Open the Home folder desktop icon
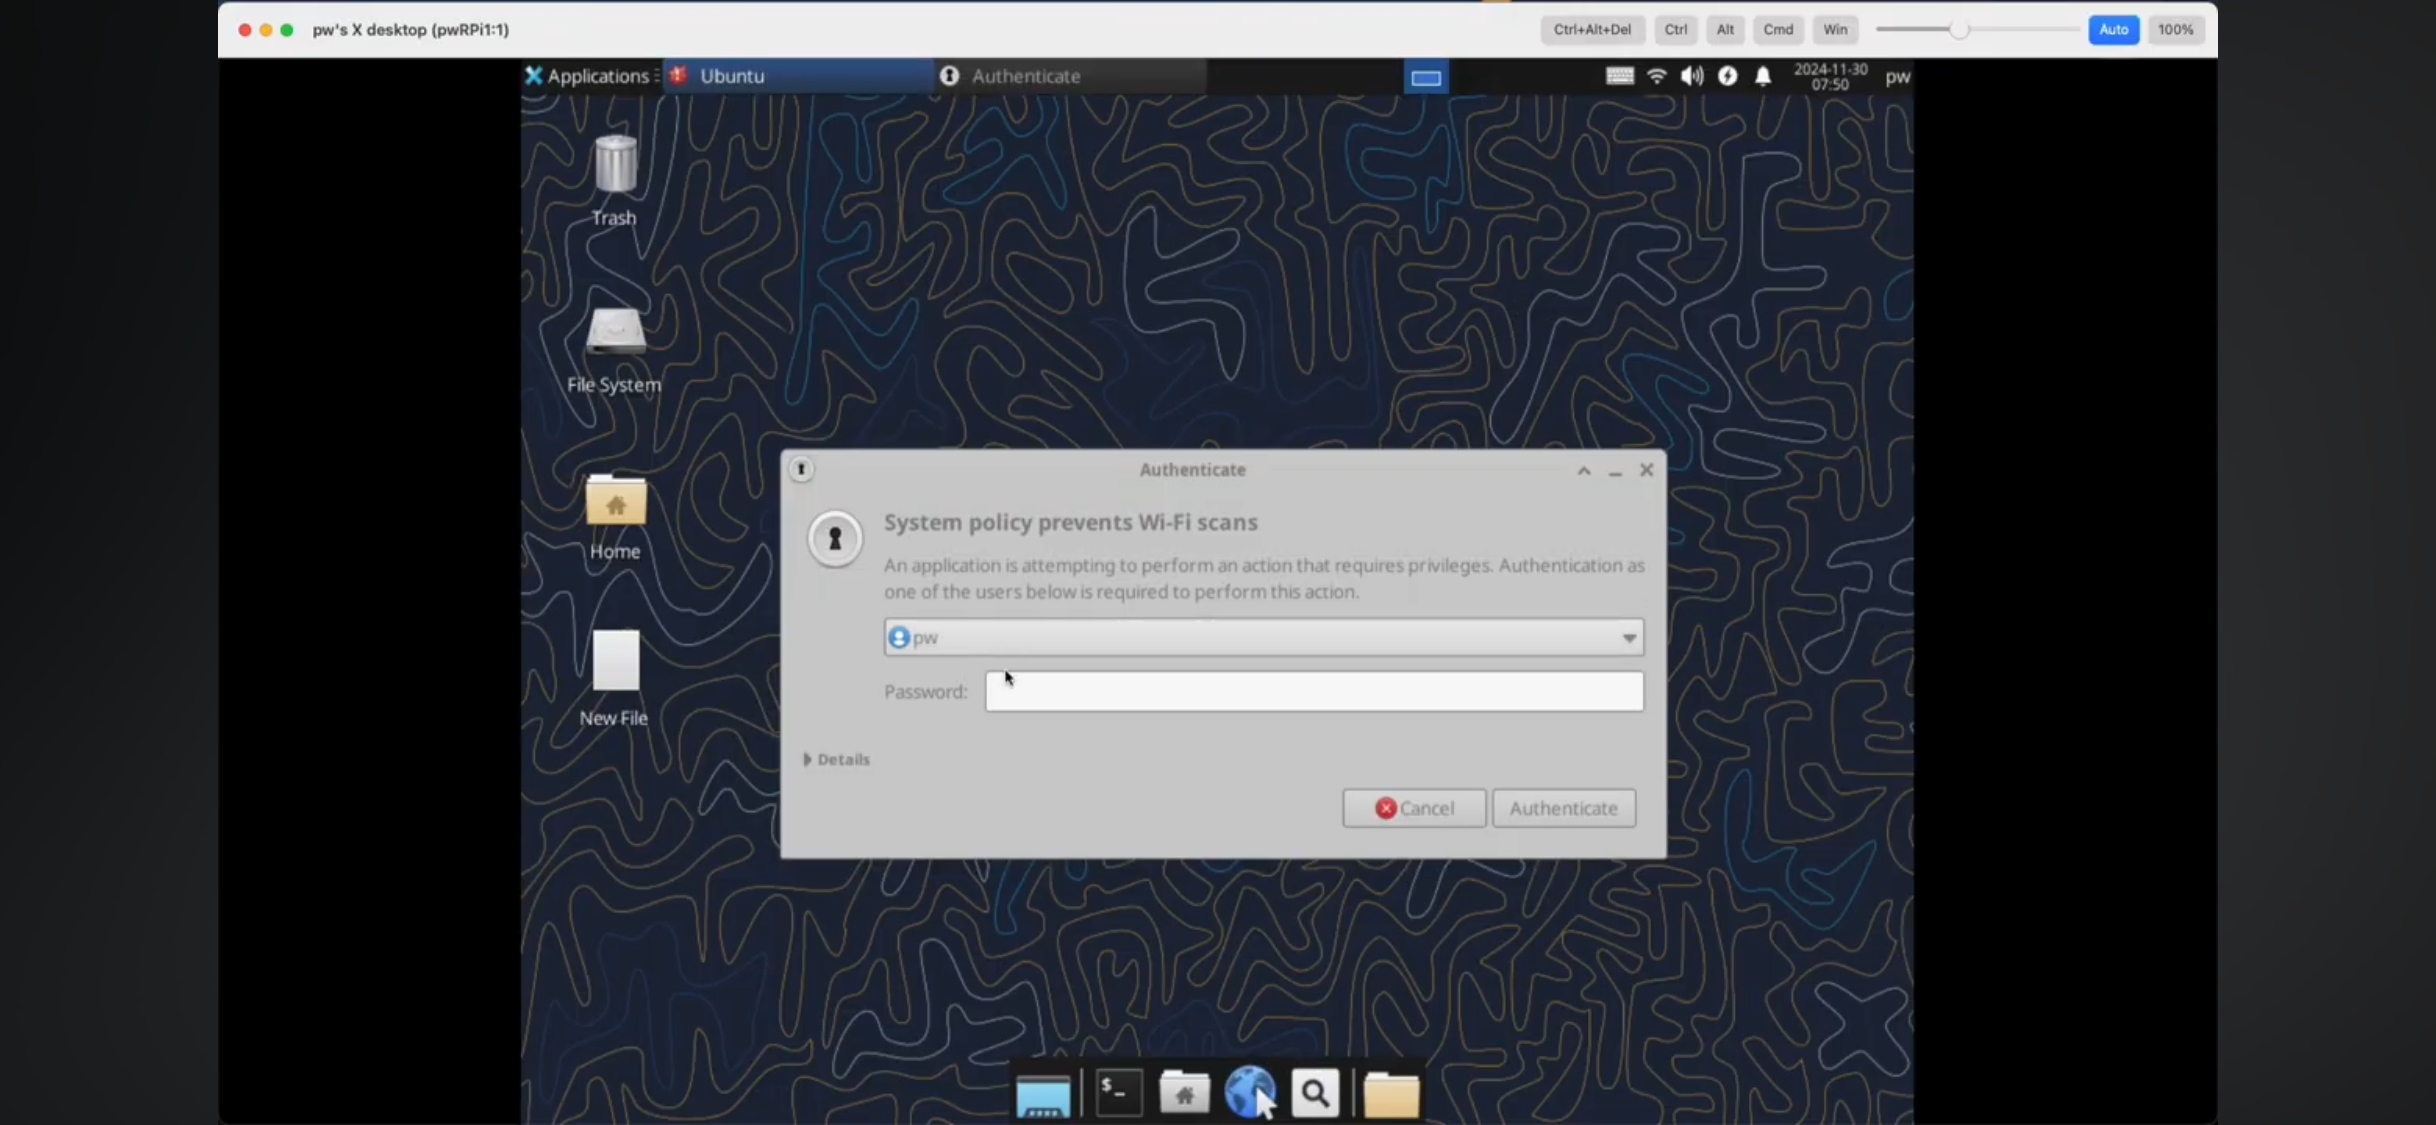Viewport: 2436px width, 1125px height. coord(615,502)
